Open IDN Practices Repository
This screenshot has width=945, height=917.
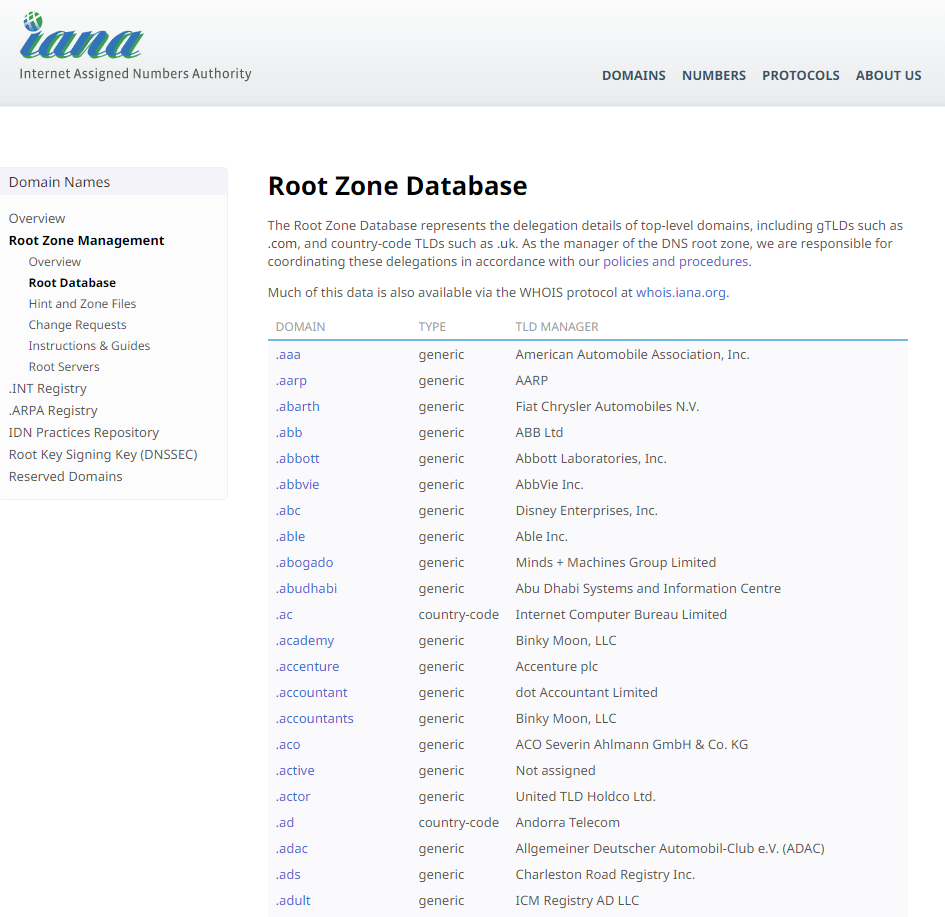click(84, 433)
